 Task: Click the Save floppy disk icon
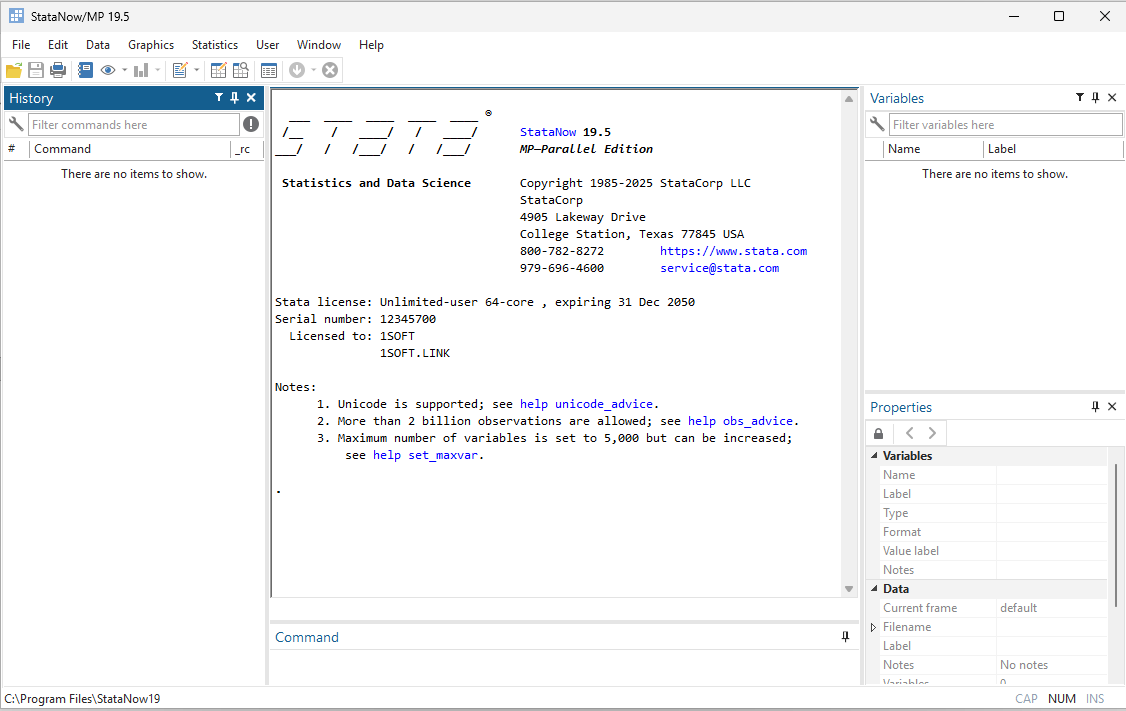point(36,70)
